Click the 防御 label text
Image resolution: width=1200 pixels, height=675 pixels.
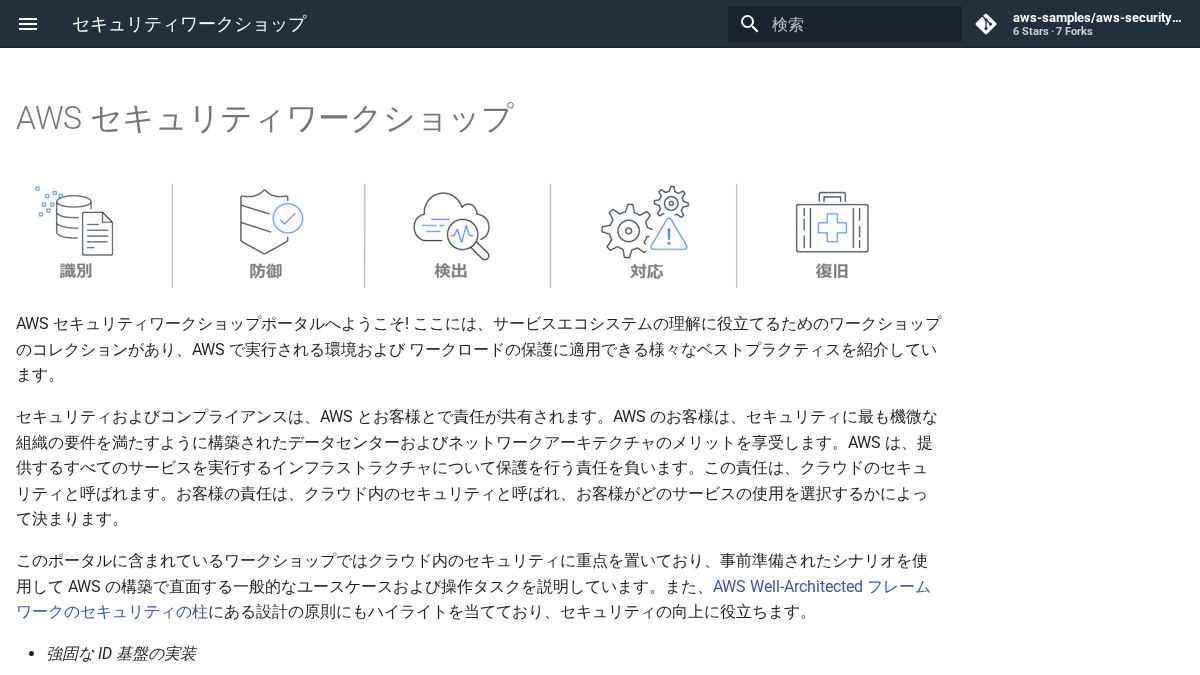click(x=266, y=271)
